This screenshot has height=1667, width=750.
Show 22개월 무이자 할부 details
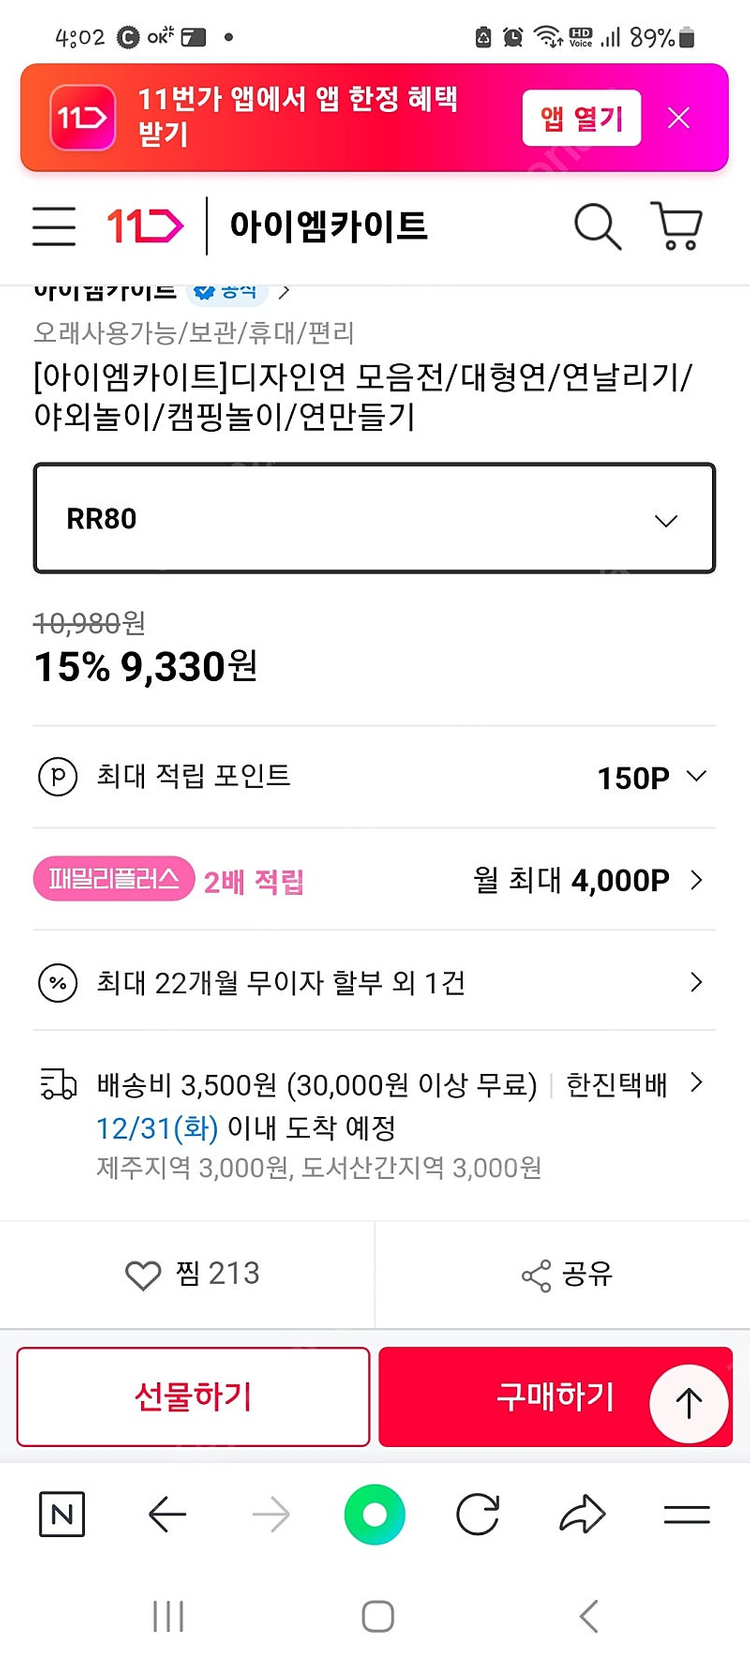point(374,983)
